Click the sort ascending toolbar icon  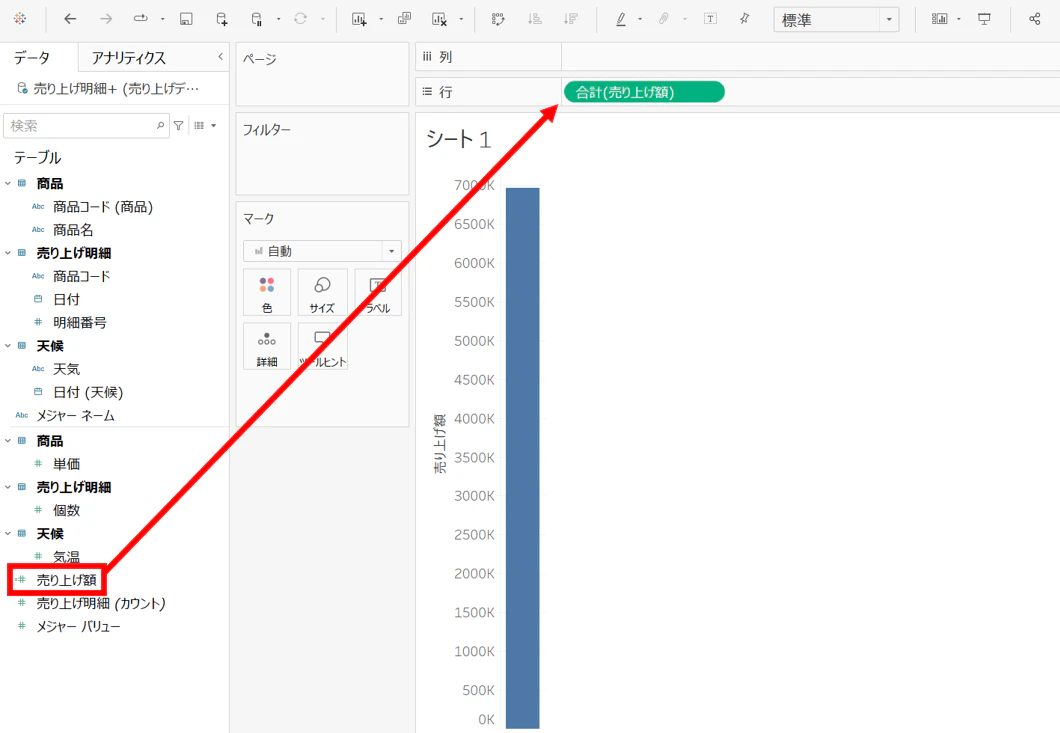(535, 19)
